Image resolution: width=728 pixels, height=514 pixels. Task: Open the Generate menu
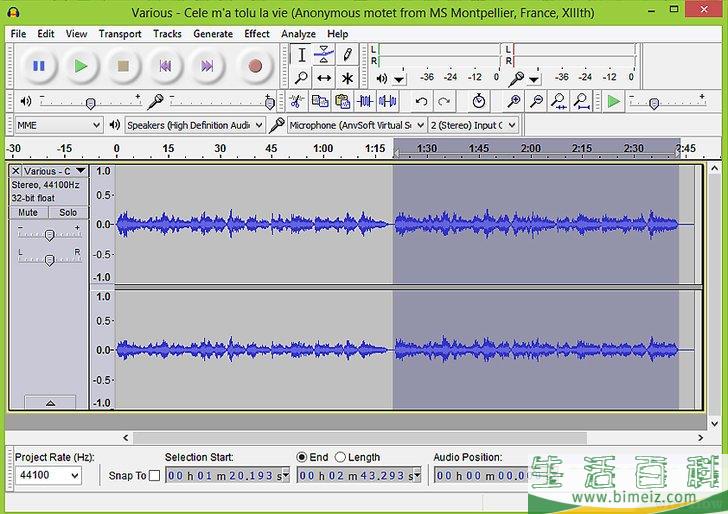coord(213,34)
